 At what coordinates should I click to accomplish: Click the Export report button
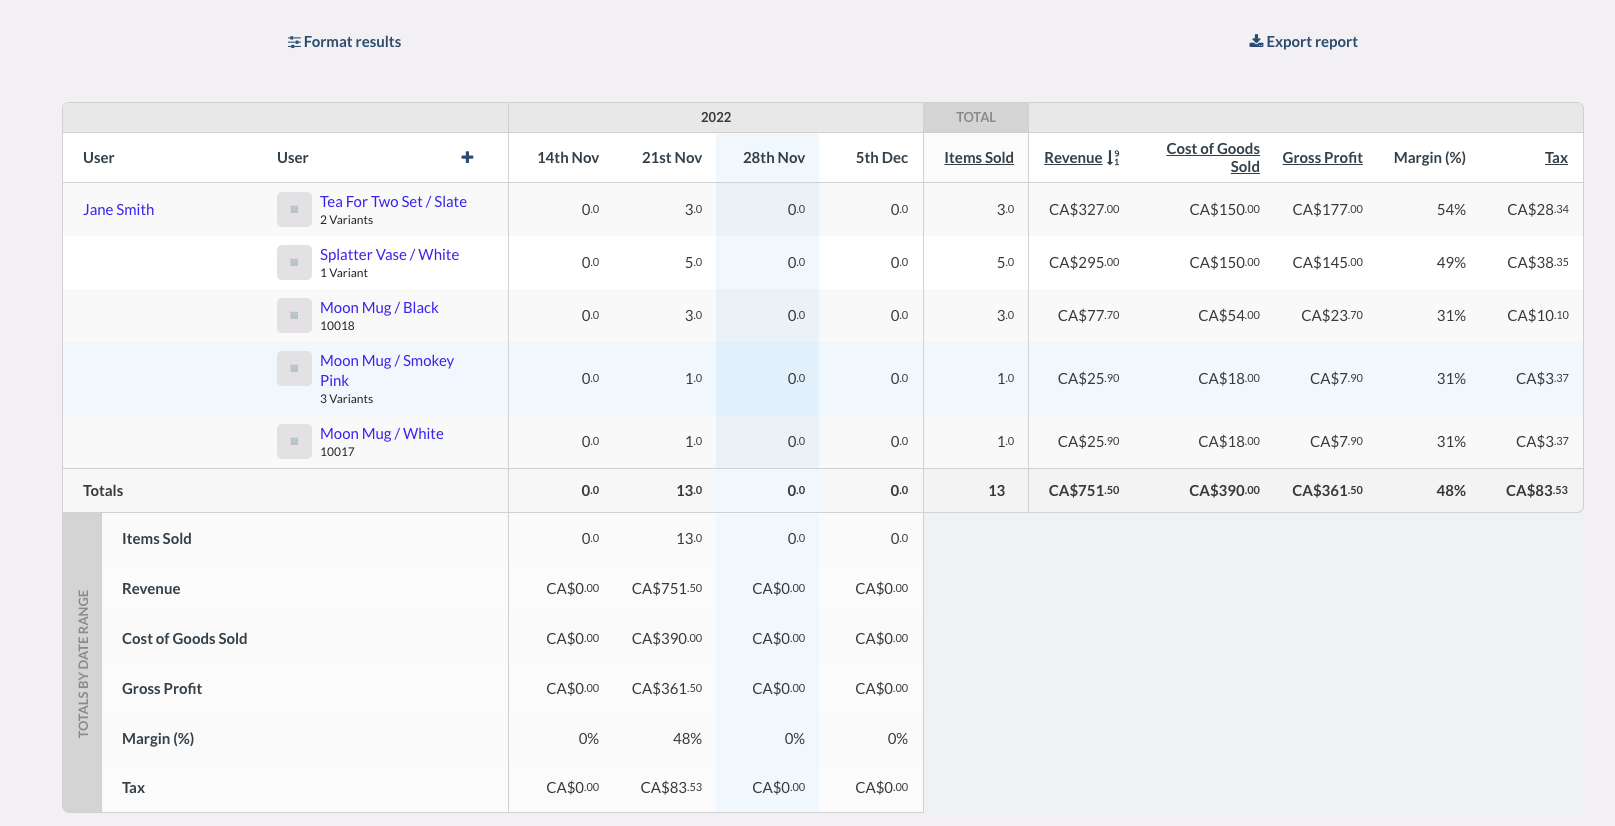(1311, 42)
